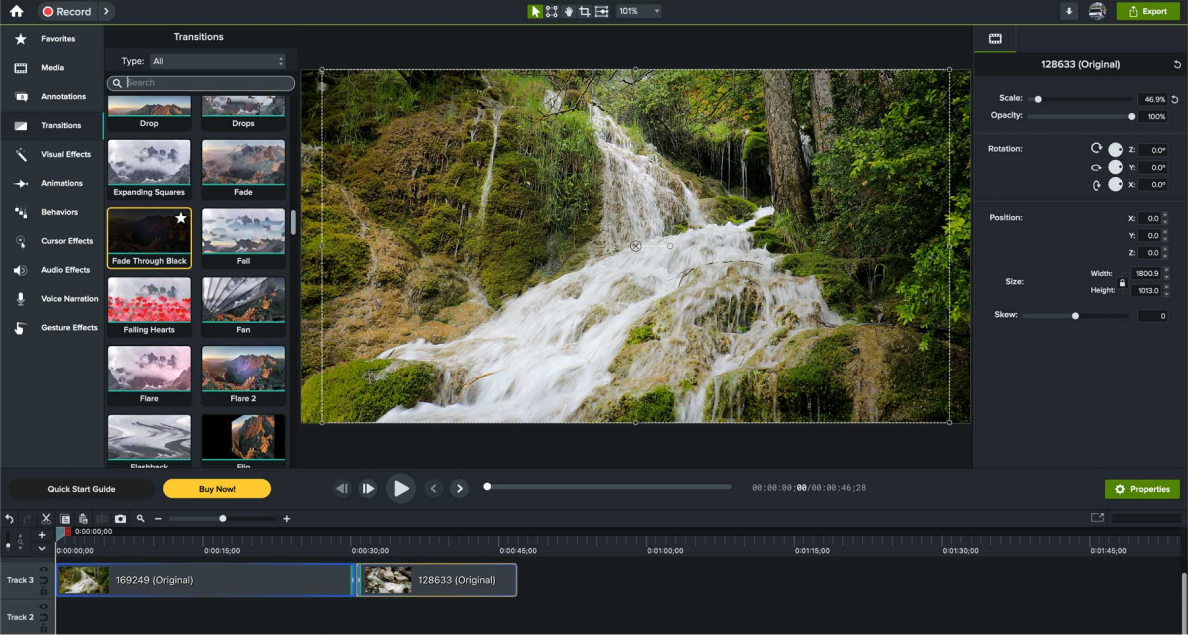This screenshot has height=635, width=1188.
Task: Select the node edit tool in canvas toolbar
Action: [552, 11]
